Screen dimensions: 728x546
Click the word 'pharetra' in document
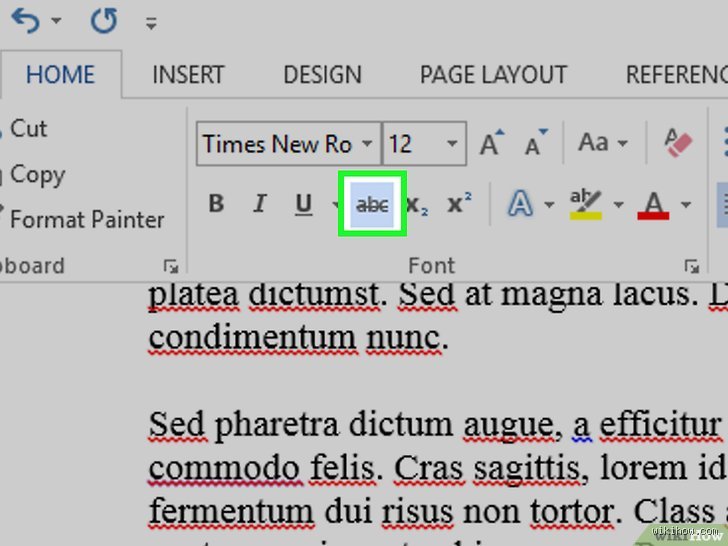pyautogui.click(x=277, y=426)
